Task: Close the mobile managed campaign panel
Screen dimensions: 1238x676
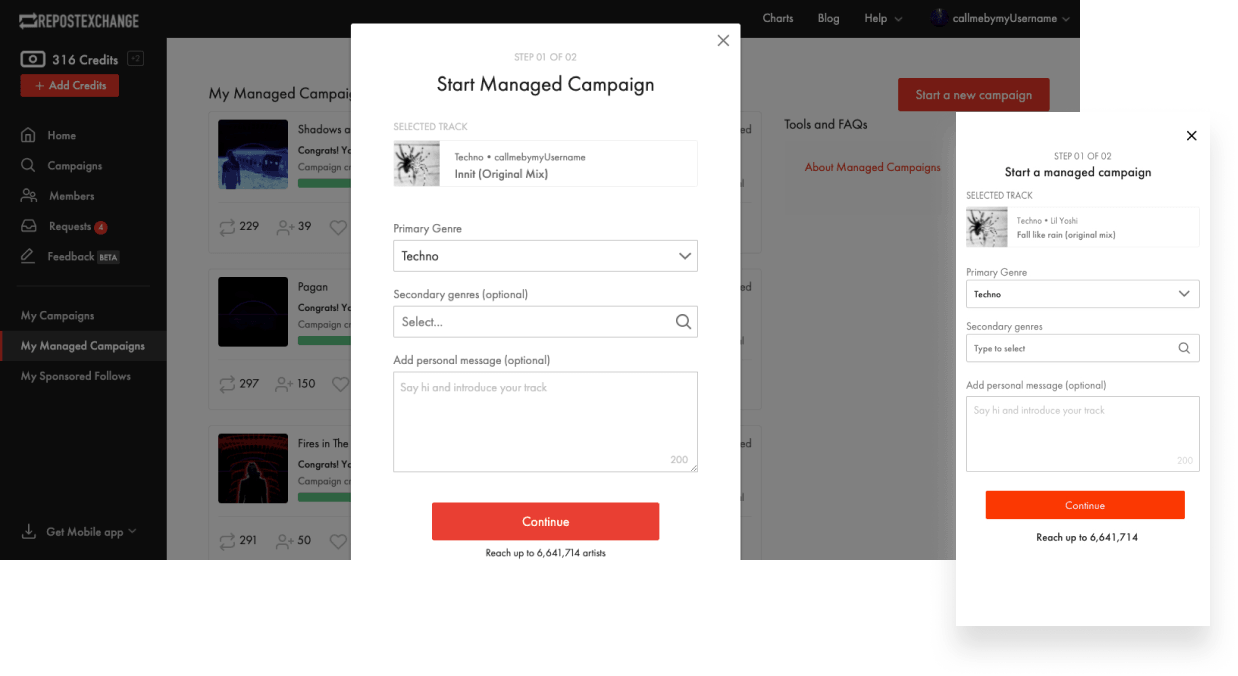Action: click(x=1191, y=136)
